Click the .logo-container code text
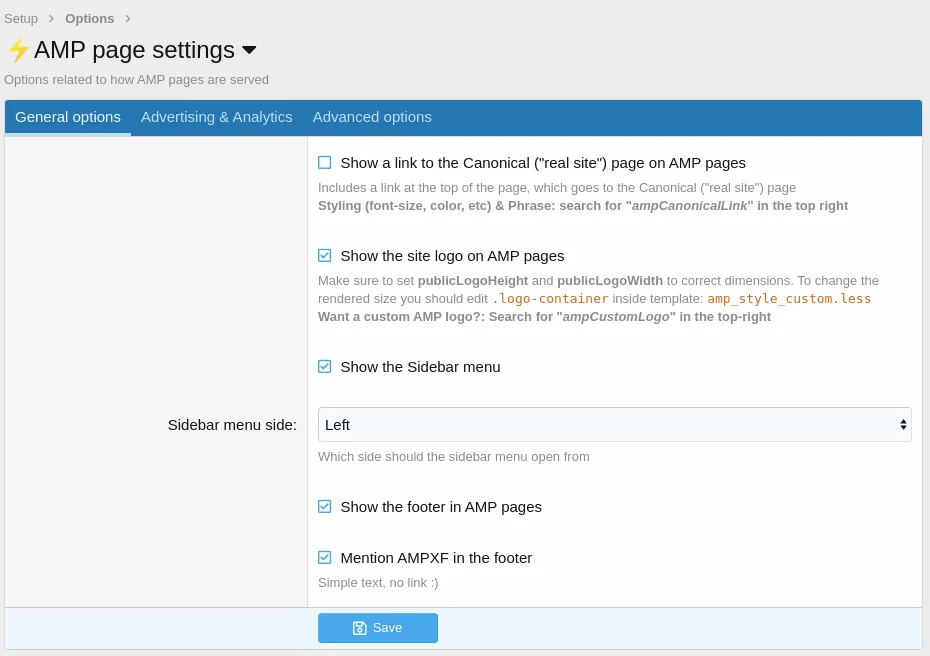 coord(550,299)
